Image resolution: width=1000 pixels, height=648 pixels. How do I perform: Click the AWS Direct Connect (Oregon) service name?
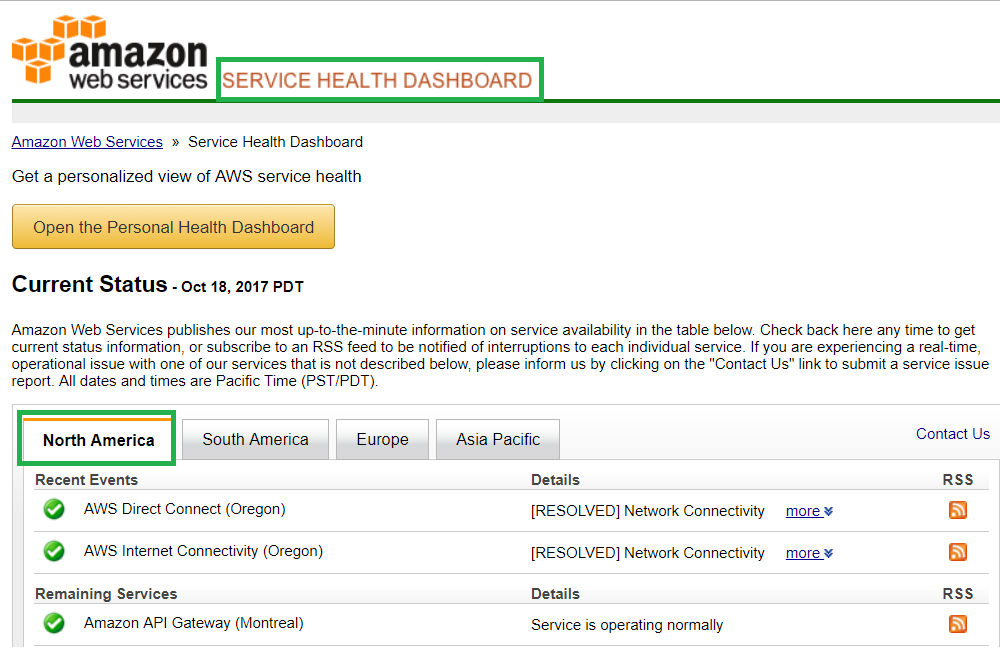pyautogui.click(x=184, y=509)
